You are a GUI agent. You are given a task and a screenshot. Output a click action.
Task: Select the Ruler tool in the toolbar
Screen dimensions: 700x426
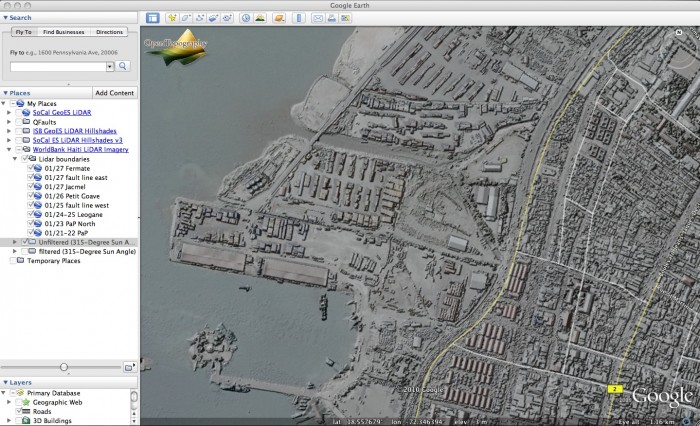pos(299,18)
